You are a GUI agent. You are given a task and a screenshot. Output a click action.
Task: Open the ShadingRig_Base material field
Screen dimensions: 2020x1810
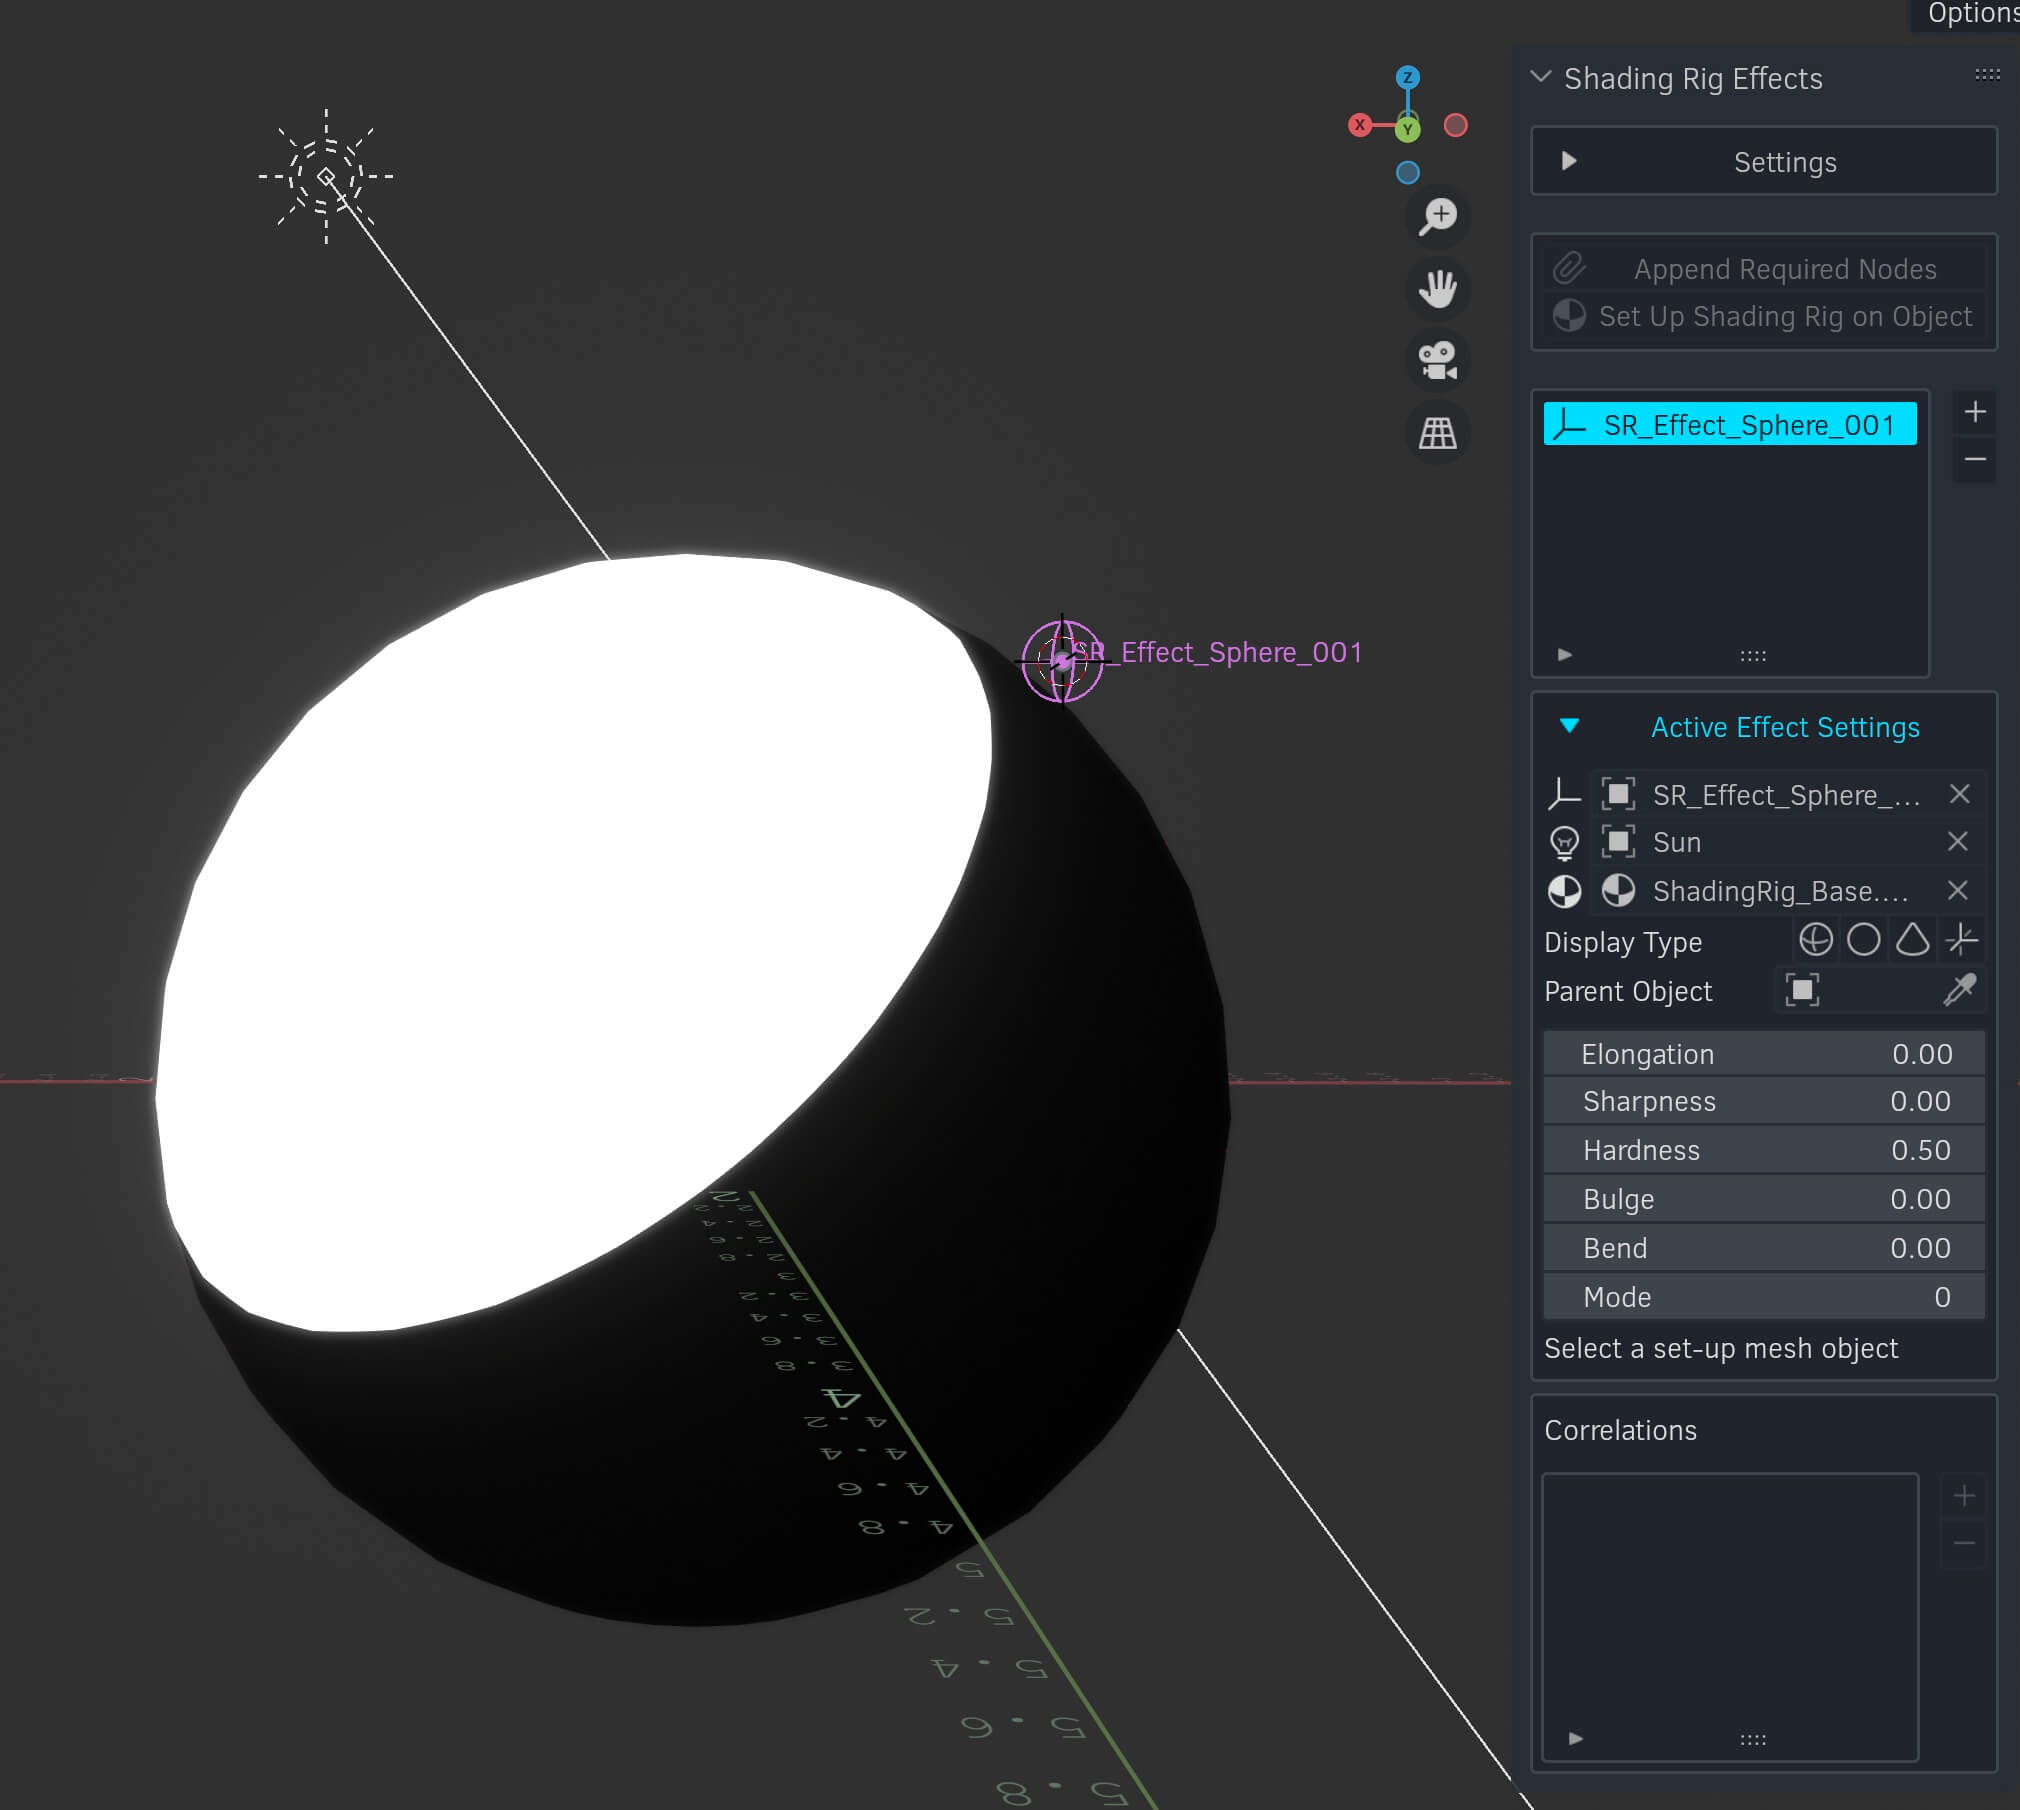1764,891
